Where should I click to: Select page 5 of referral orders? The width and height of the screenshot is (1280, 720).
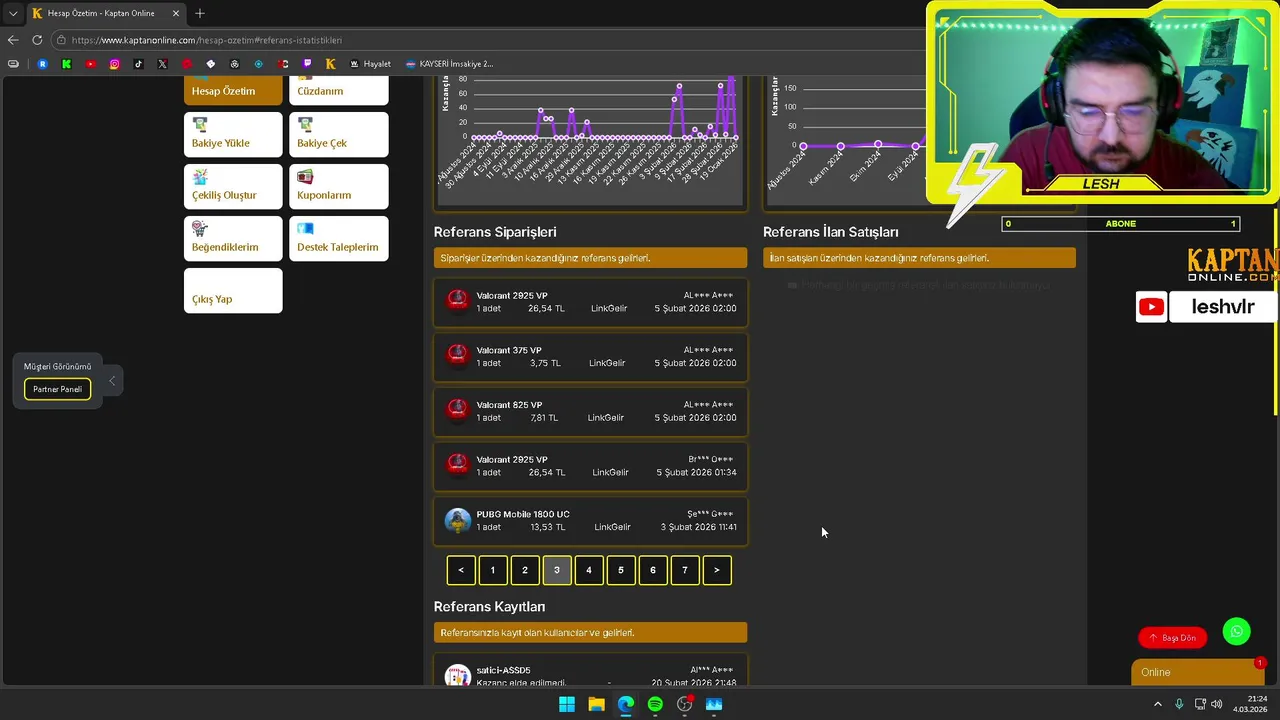pos(621,570)
